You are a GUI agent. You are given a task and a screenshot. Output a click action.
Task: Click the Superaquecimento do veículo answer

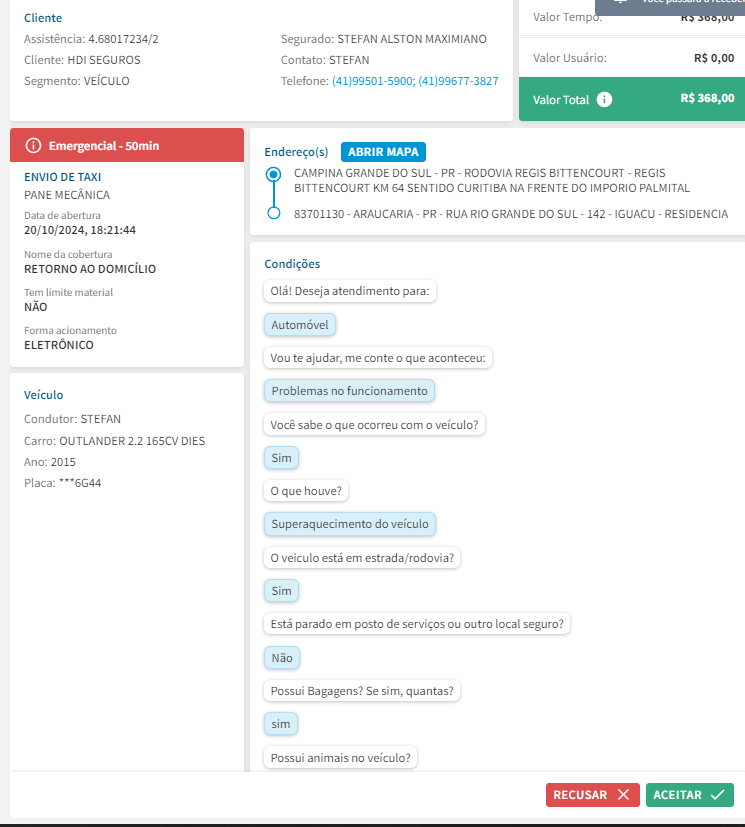click(x=350, y=524)
